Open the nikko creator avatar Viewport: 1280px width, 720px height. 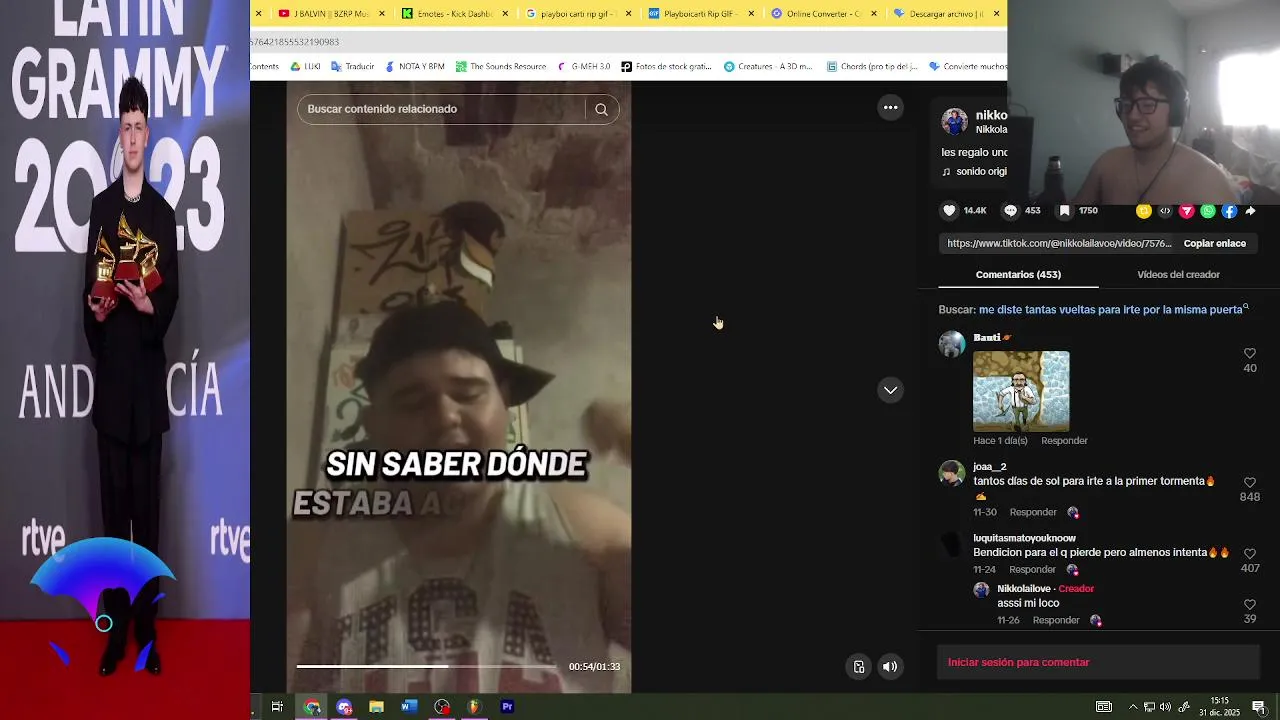coord(955,121)
